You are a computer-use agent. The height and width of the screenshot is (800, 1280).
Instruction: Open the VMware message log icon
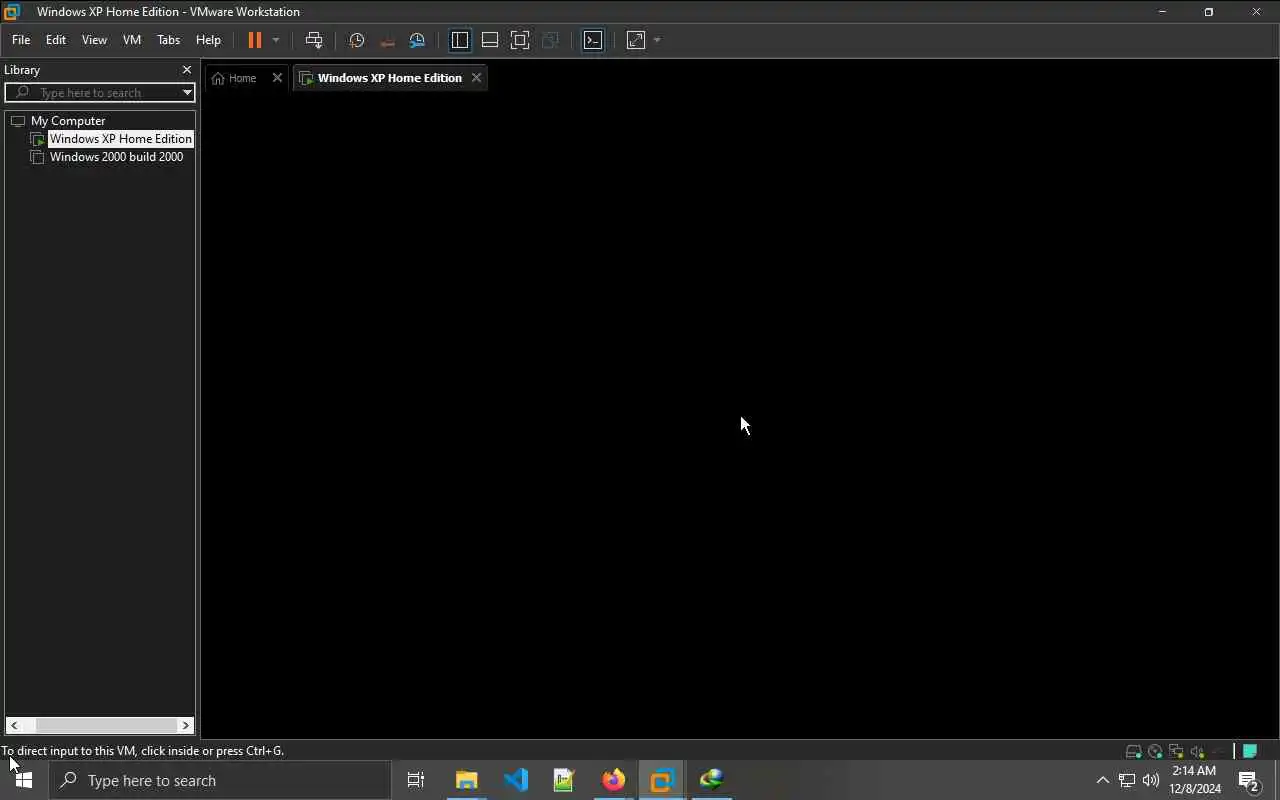(1250, 751)
